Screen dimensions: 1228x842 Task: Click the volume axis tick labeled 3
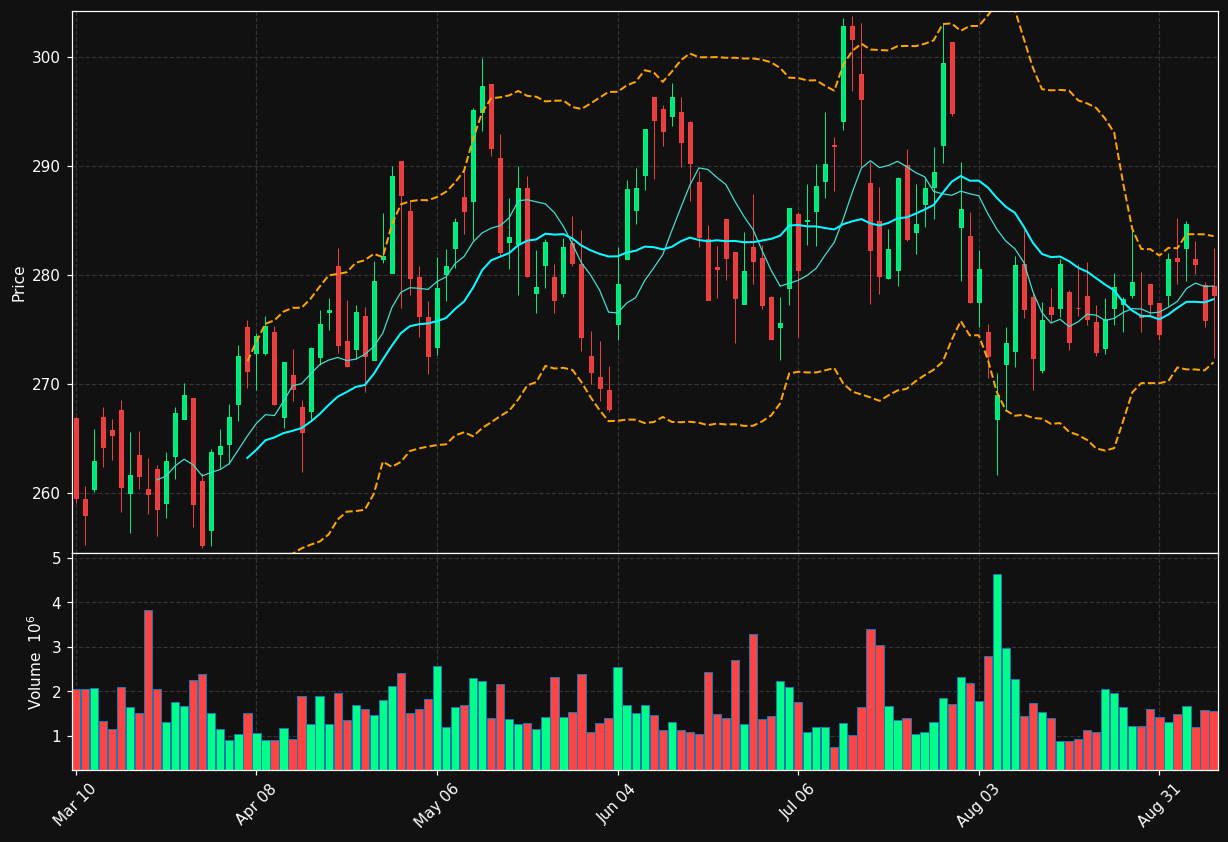coord(56,648)
